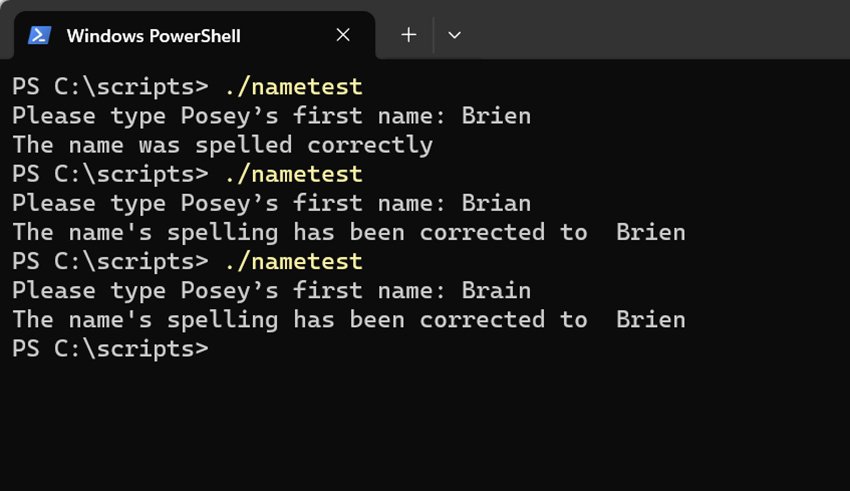Click the second ./nametest command
This screenshot has width=850, height=491.
(293, 174)
